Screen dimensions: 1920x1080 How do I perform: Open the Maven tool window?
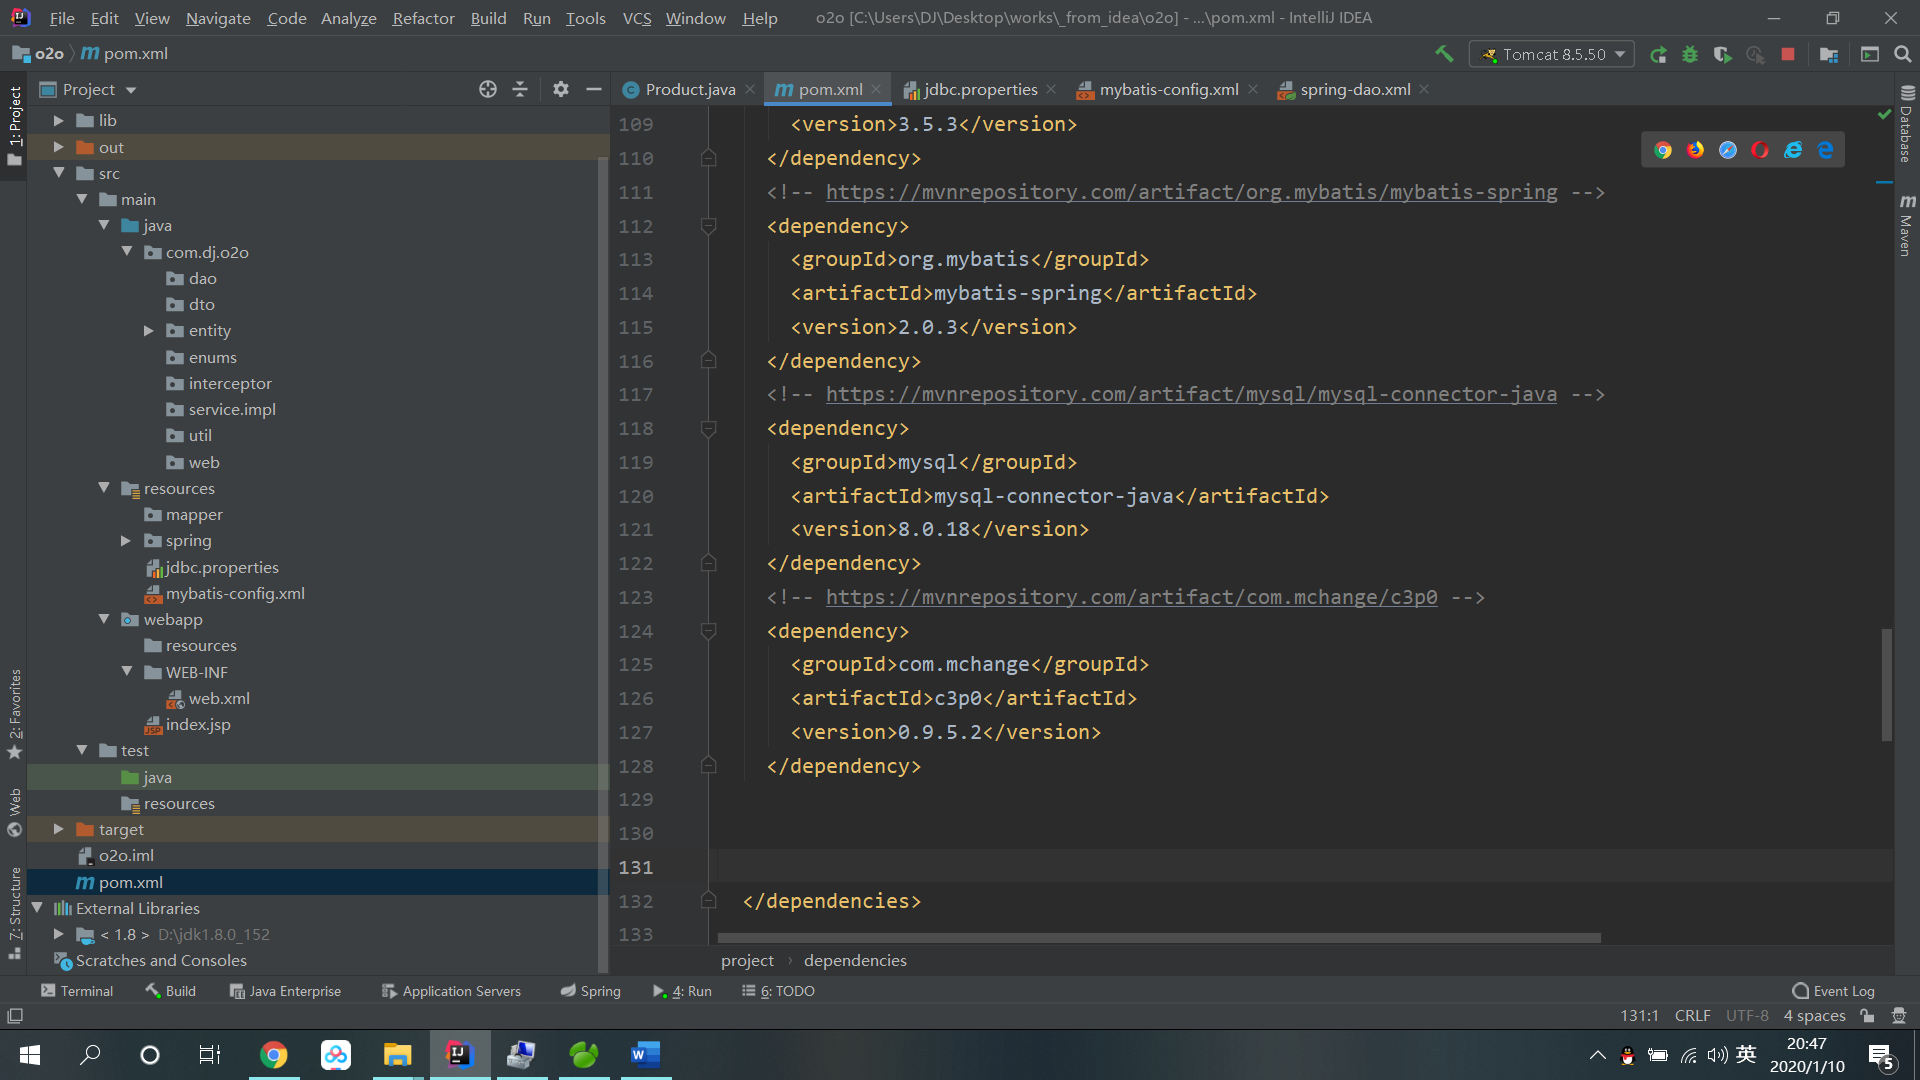coord(1907,226)
